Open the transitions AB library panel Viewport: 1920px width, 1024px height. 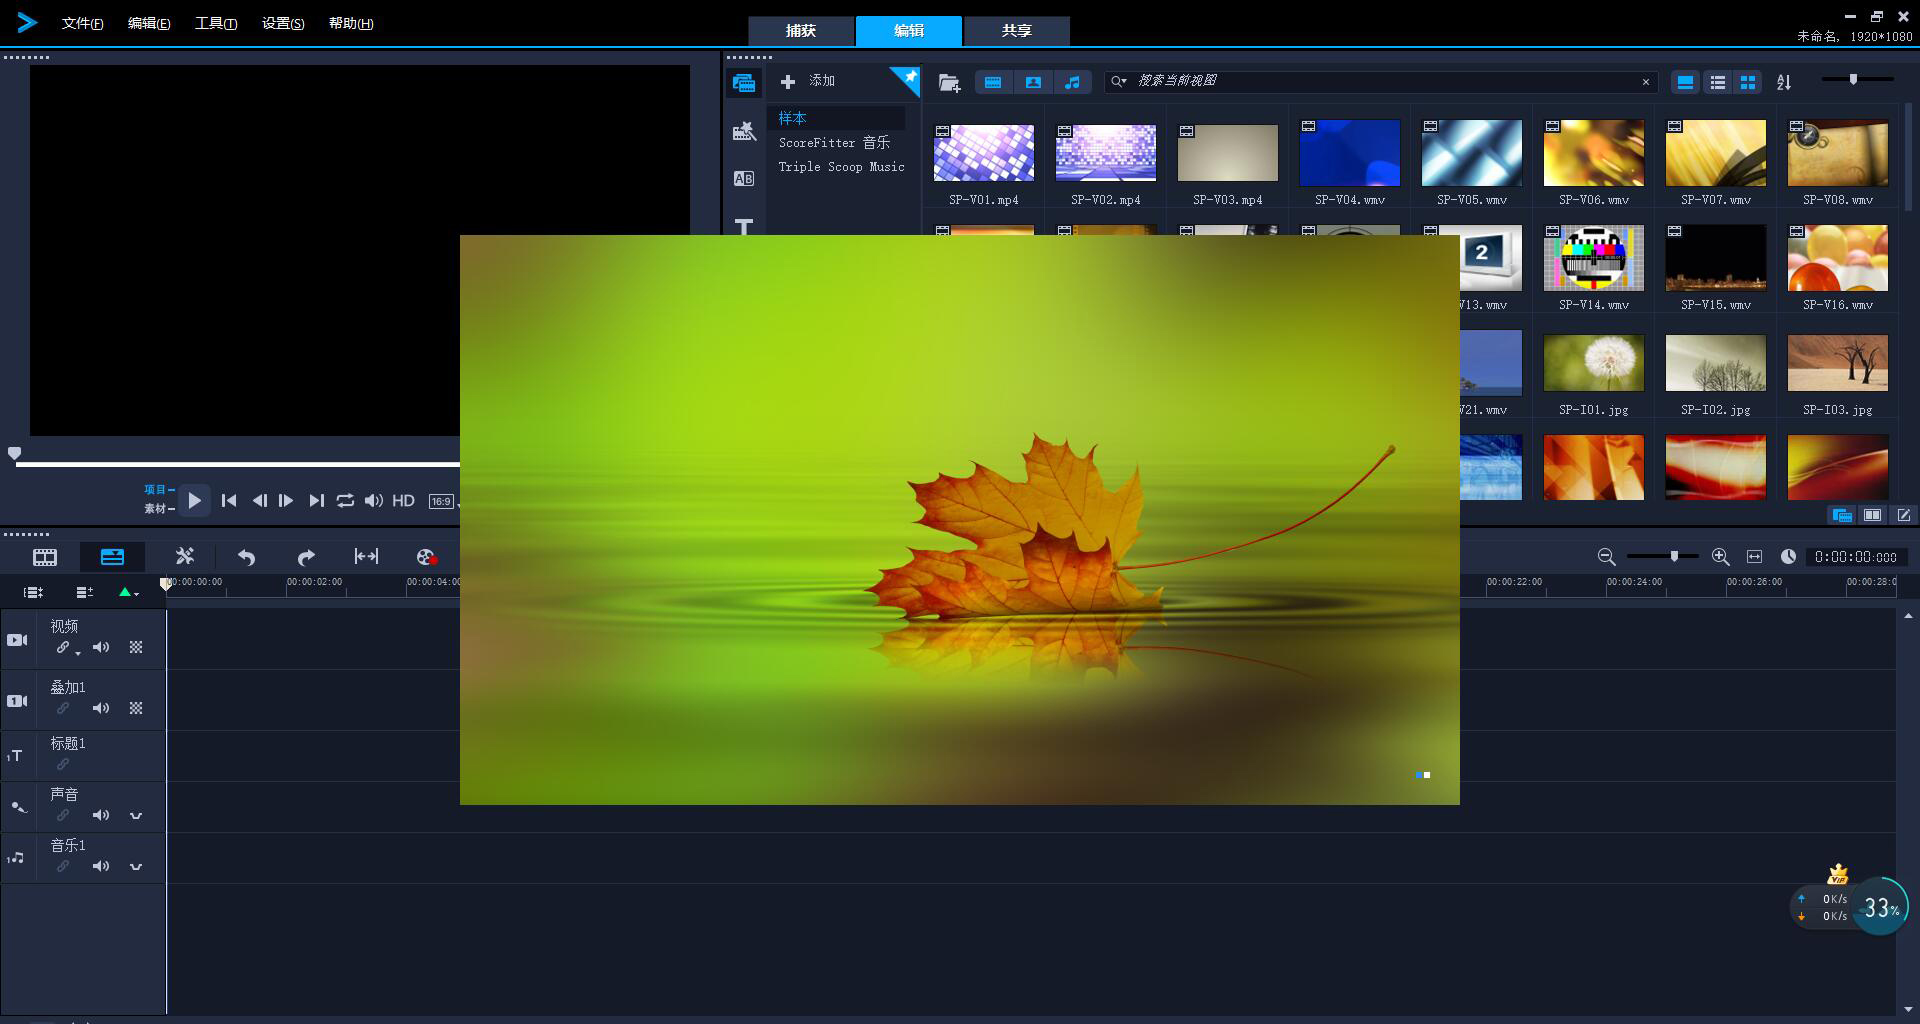[x=743, y=179]
